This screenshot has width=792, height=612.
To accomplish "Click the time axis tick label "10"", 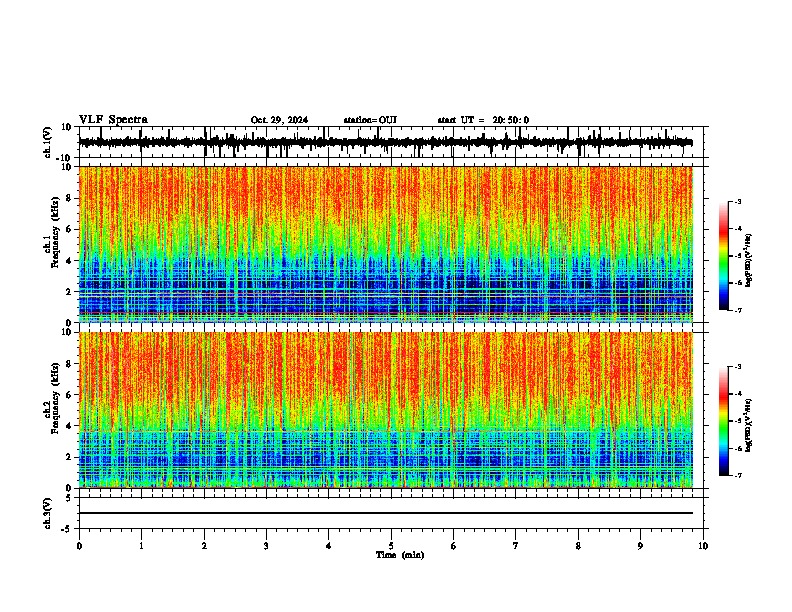I will coord(703,546).
